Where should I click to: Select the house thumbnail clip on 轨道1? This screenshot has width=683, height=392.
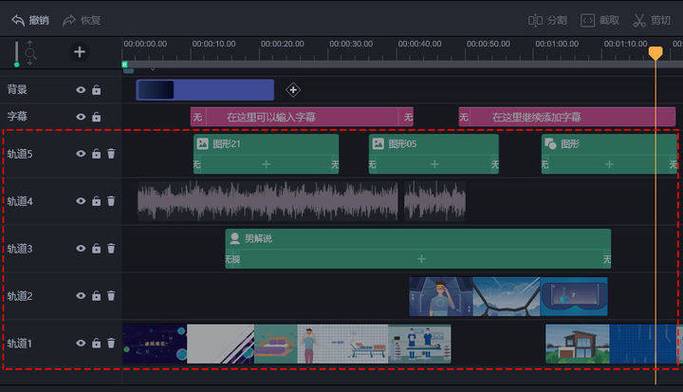coord(578,344)
